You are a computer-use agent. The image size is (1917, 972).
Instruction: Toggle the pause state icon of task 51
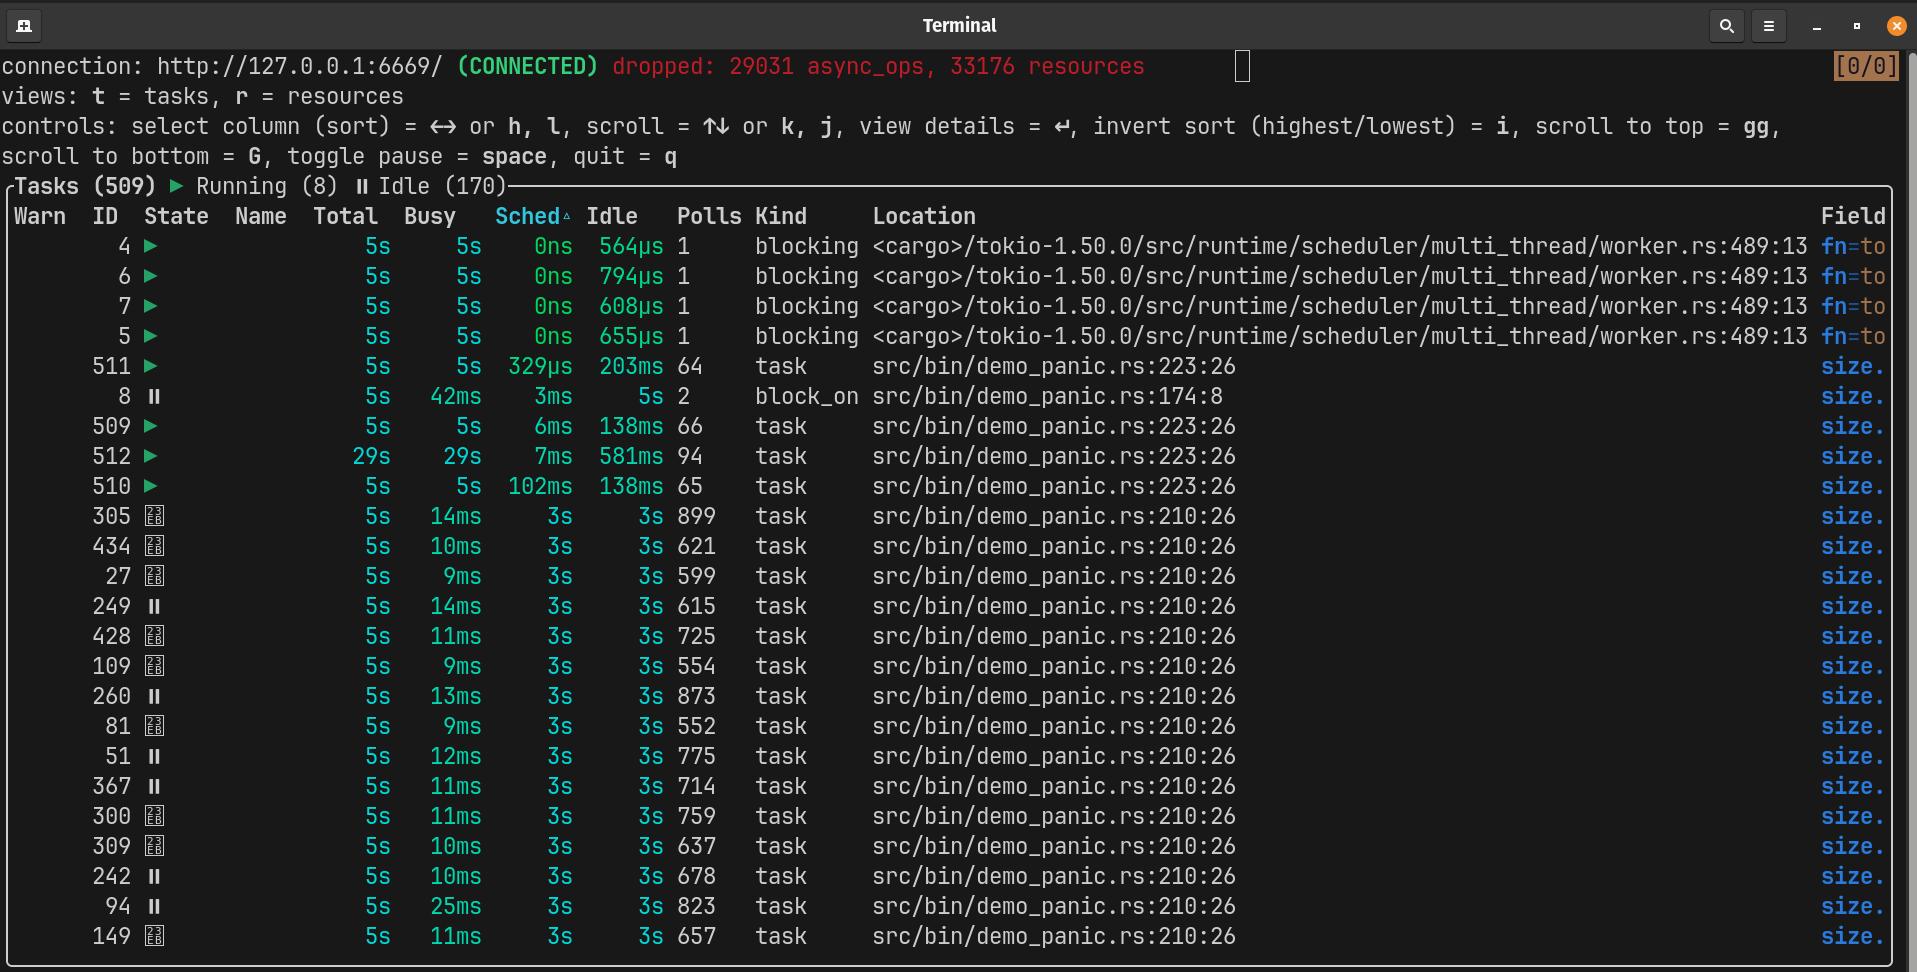click(x=152, y=756)
